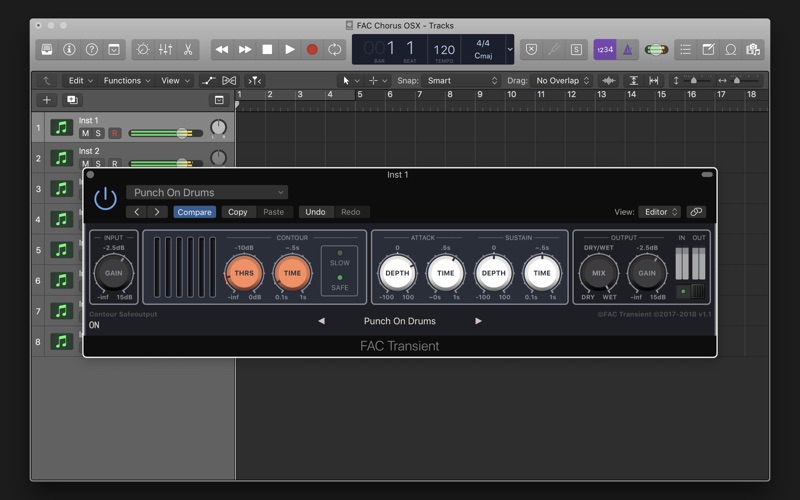
Task: Open the List Editors icon
Action: 685,49
